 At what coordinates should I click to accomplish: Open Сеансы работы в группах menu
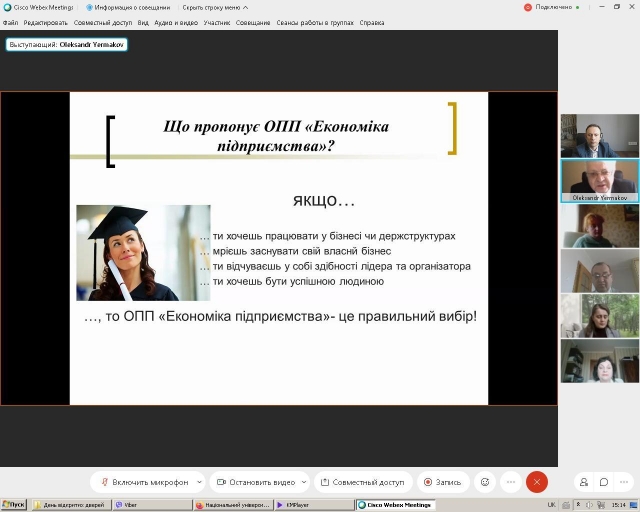[315, 23]
